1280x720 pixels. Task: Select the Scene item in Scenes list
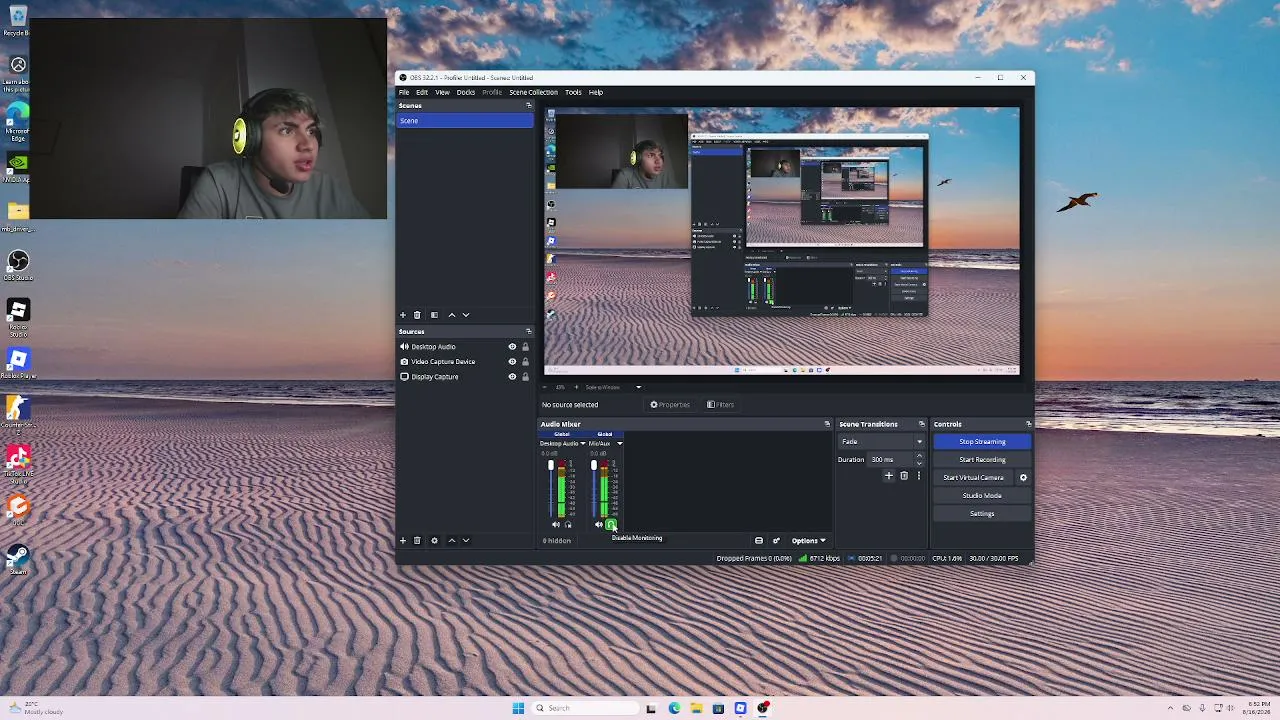[465, 121]
